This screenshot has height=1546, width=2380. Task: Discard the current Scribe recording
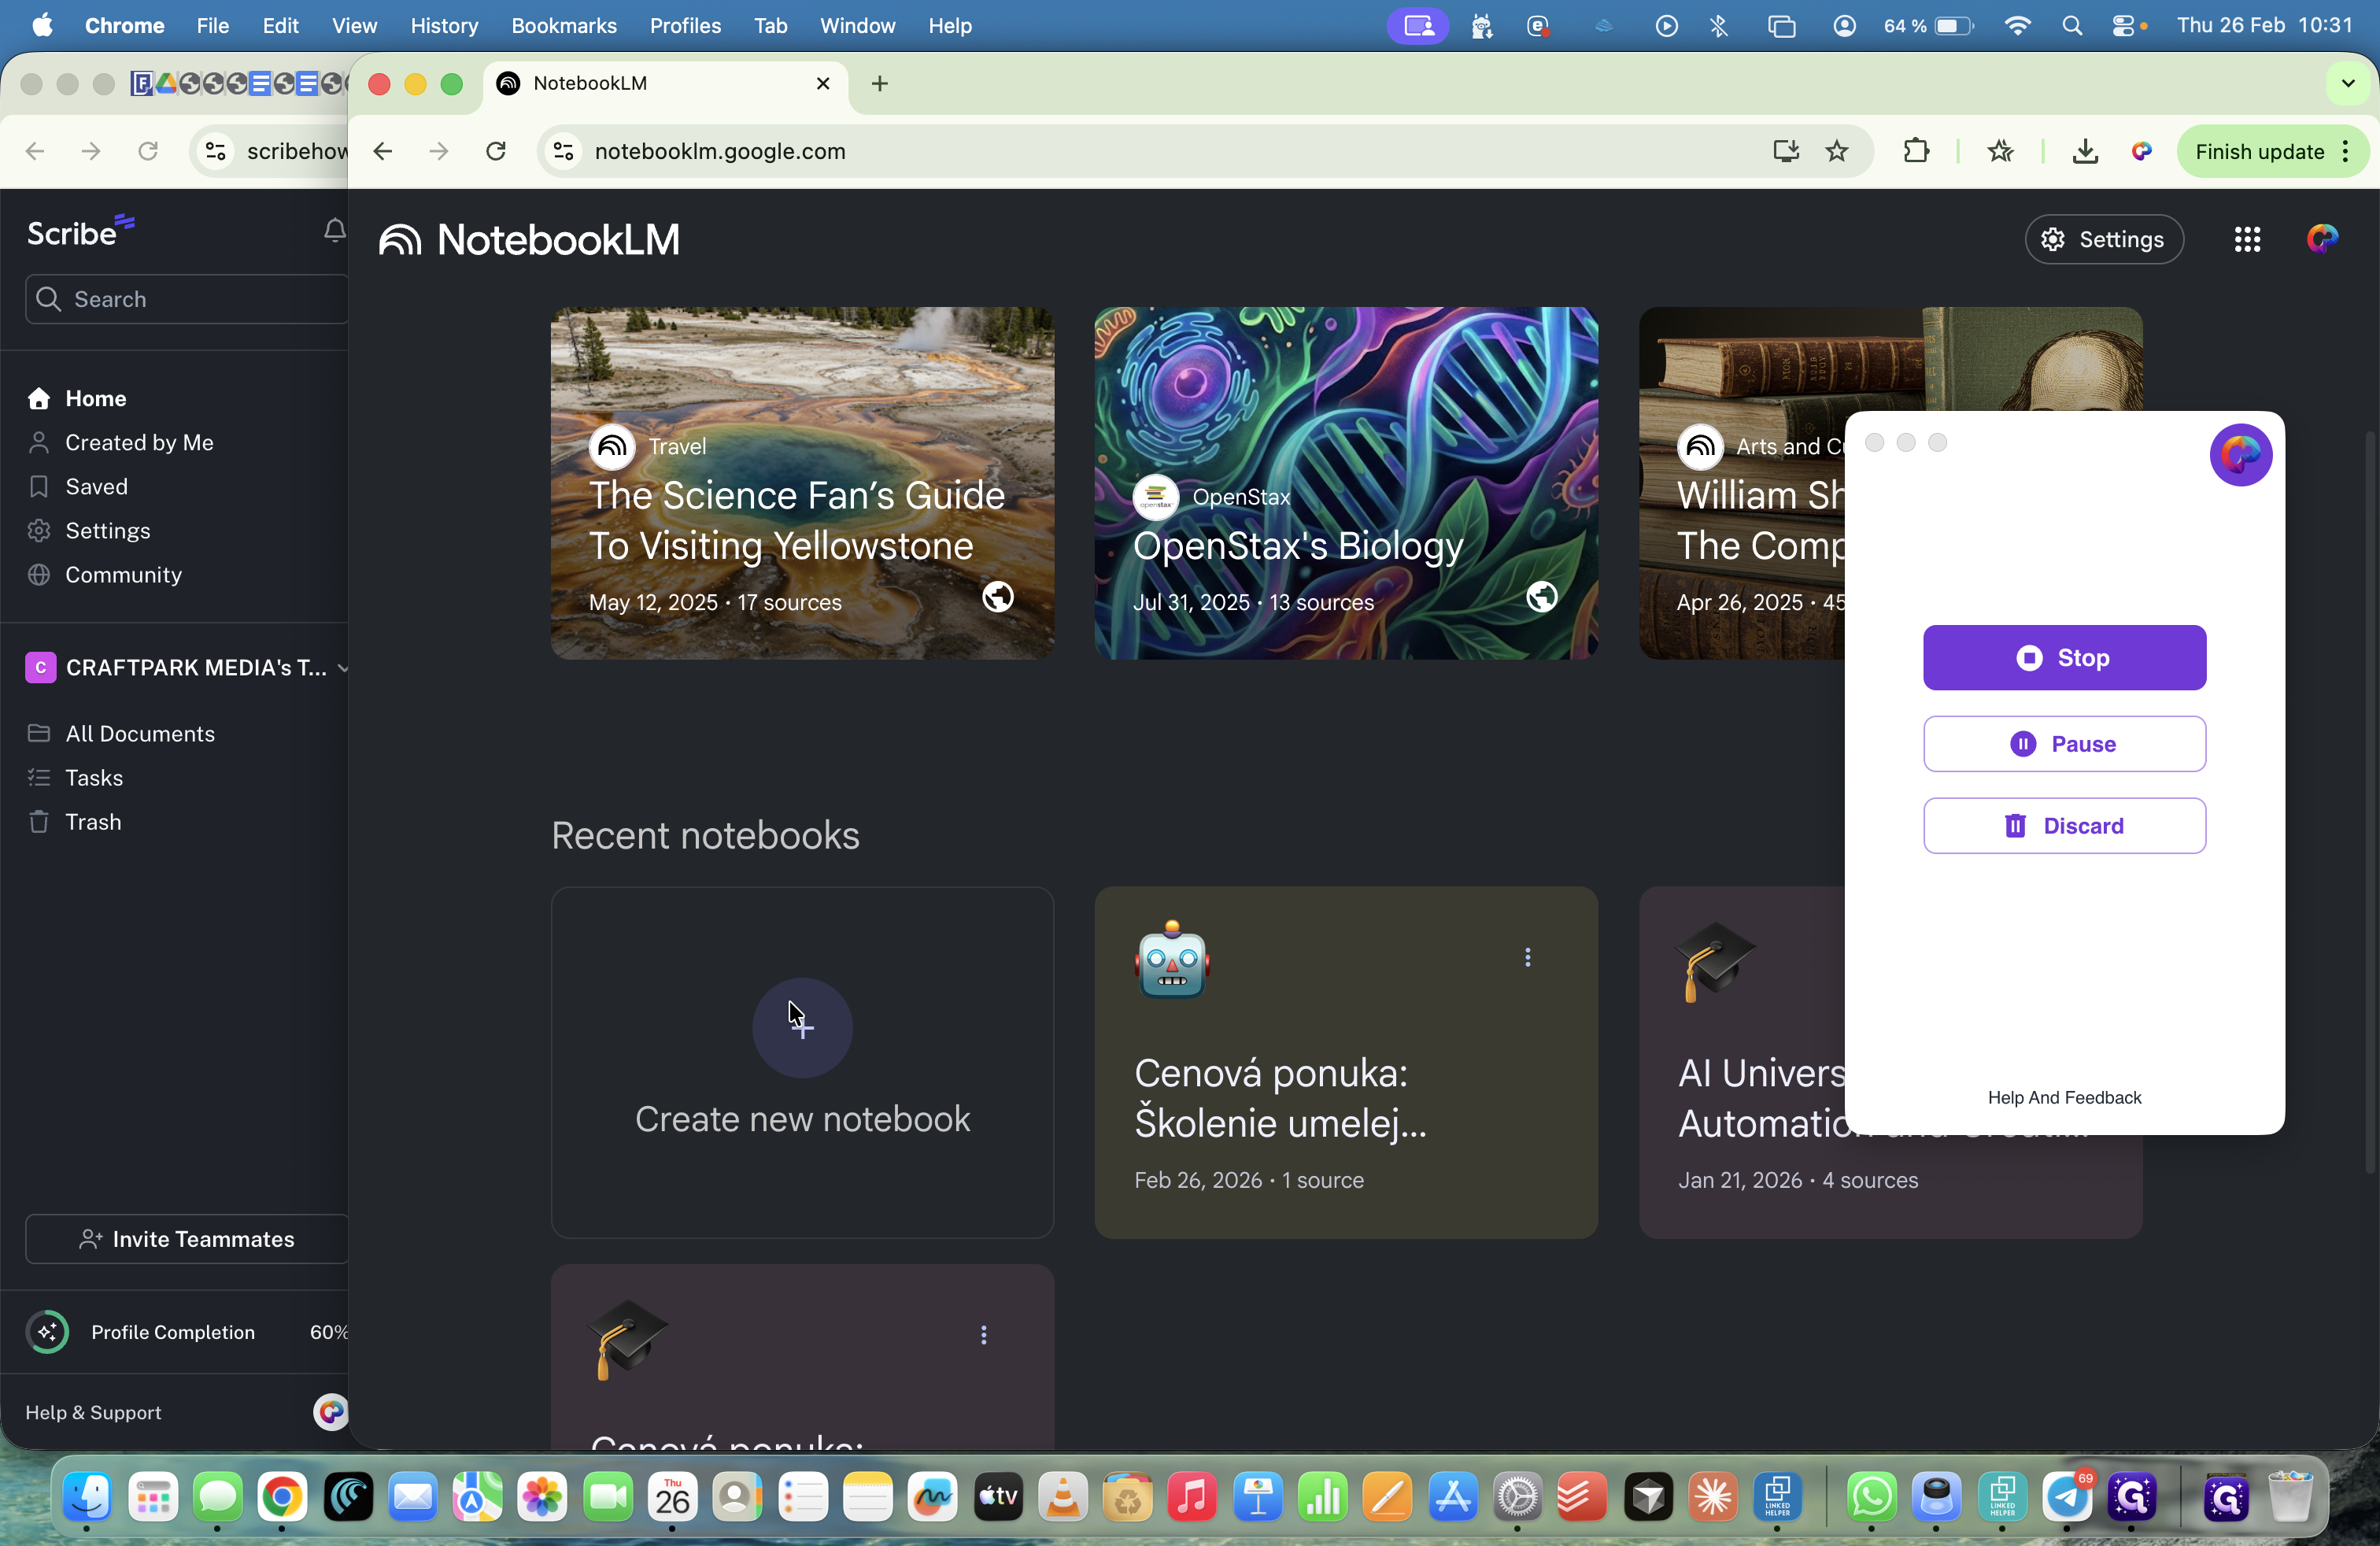click(x=2063, y=826)
